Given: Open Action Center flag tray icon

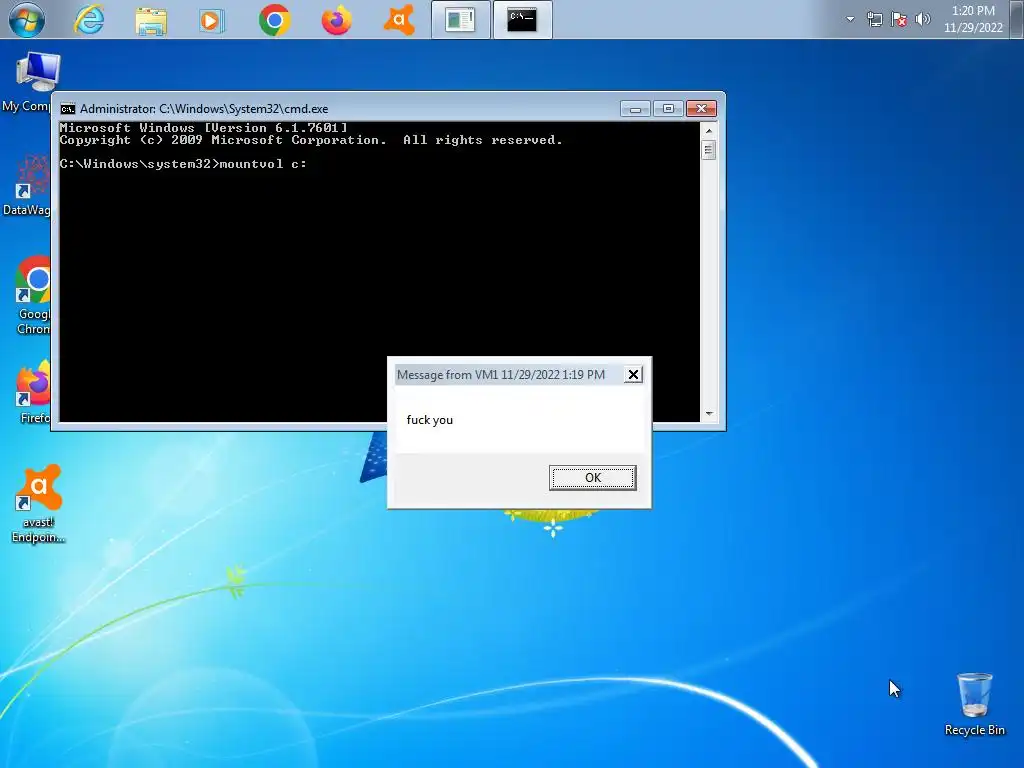Looking at the screenshot, I should click(x=899, y=19).
